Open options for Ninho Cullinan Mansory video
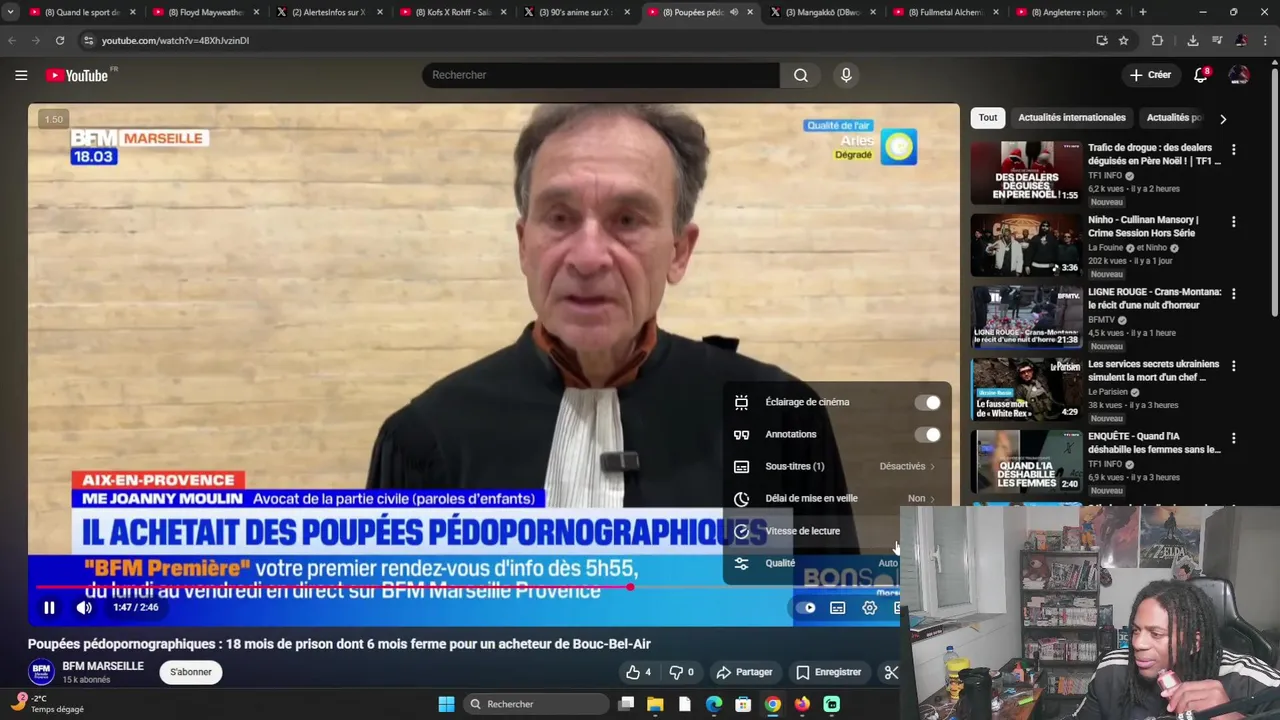Viewport: 1280px width, 720px height. (1233, 221)
